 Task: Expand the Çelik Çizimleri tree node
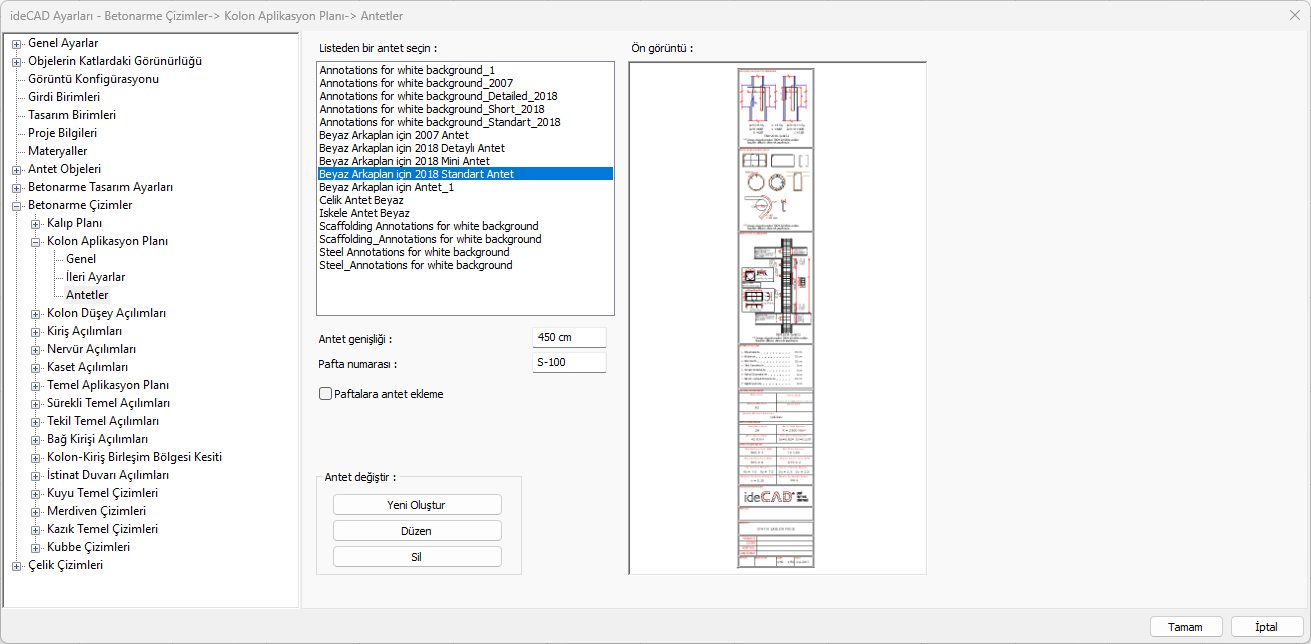tap(16, 565)
